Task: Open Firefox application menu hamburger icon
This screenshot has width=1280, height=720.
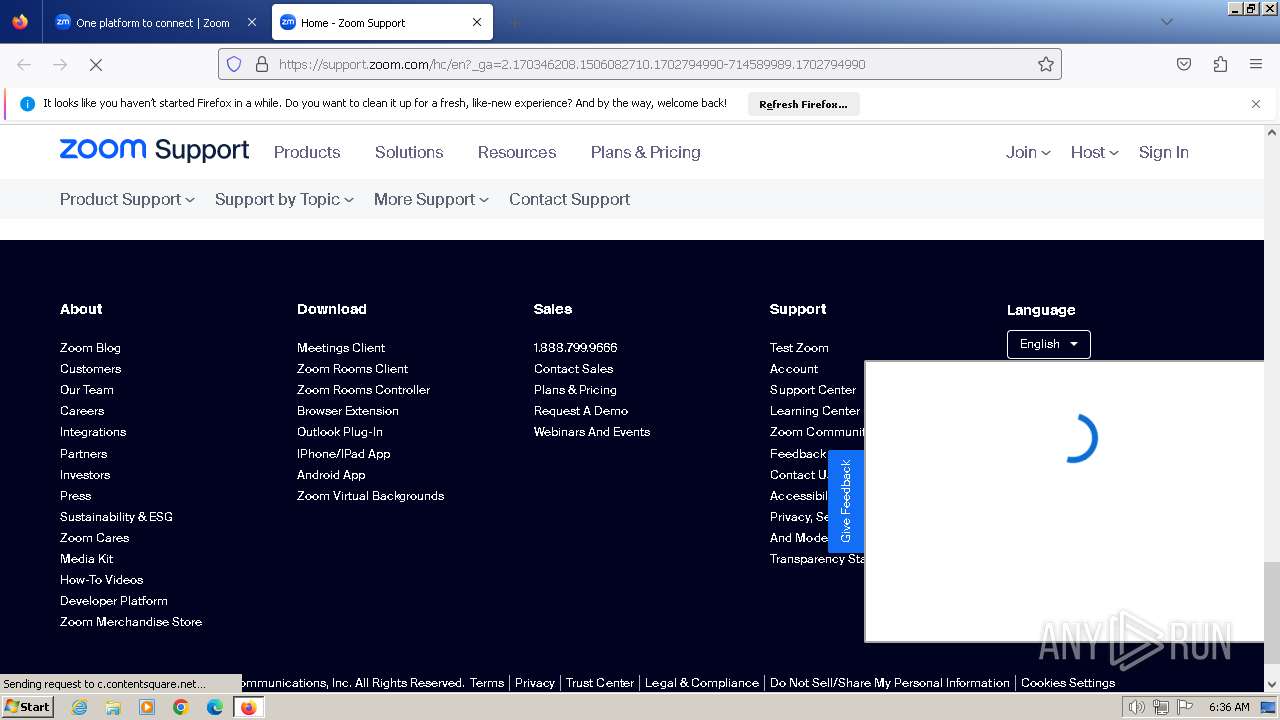Action: click(1256, 64)
